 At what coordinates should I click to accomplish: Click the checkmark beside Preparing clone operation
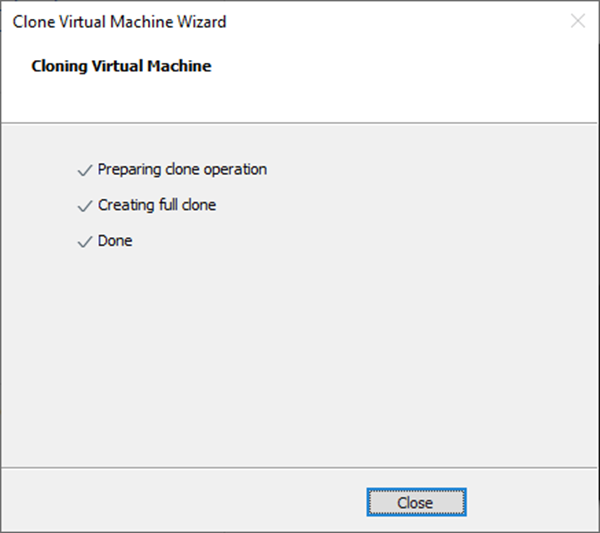[84, 171]
